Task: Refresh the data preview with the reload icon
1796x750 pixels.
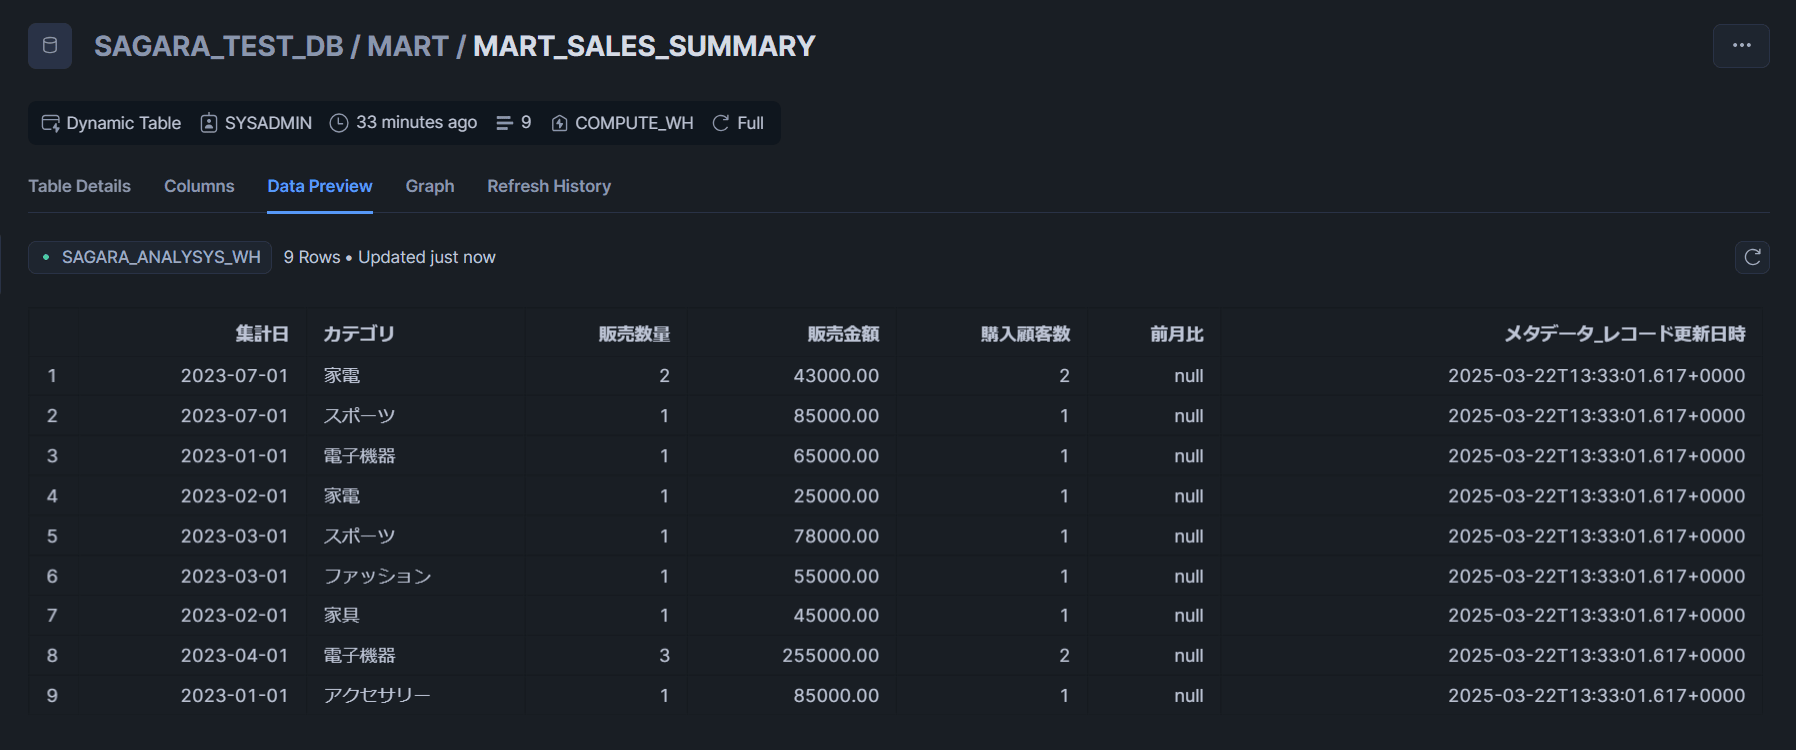Action: tap(1752, 257)
